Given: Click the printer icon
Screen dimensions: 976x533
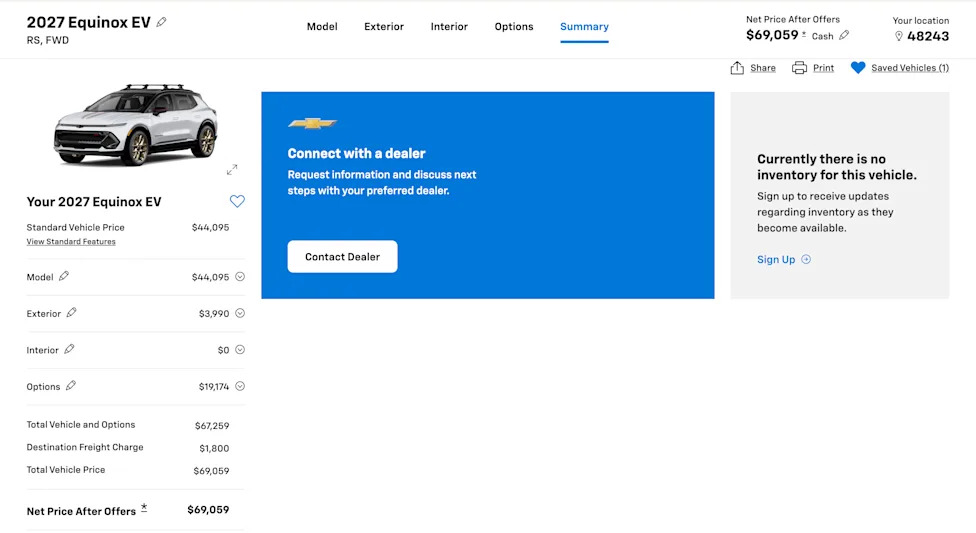Looking at the screenshot, I should click(x=799, y=68).
